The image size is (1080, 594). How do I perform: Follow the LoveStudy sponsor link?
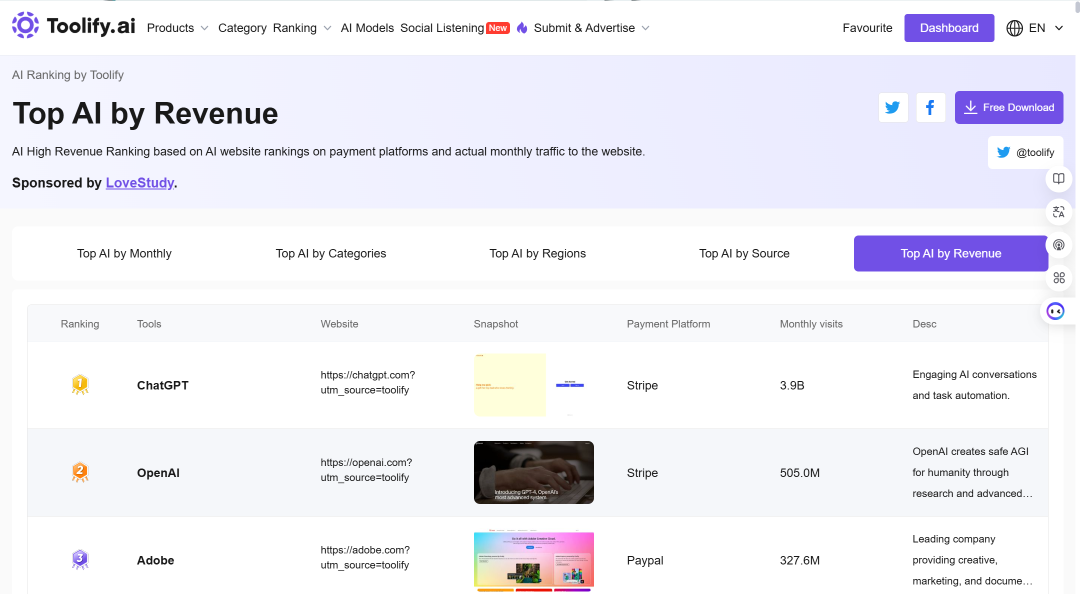pos(140,183)
